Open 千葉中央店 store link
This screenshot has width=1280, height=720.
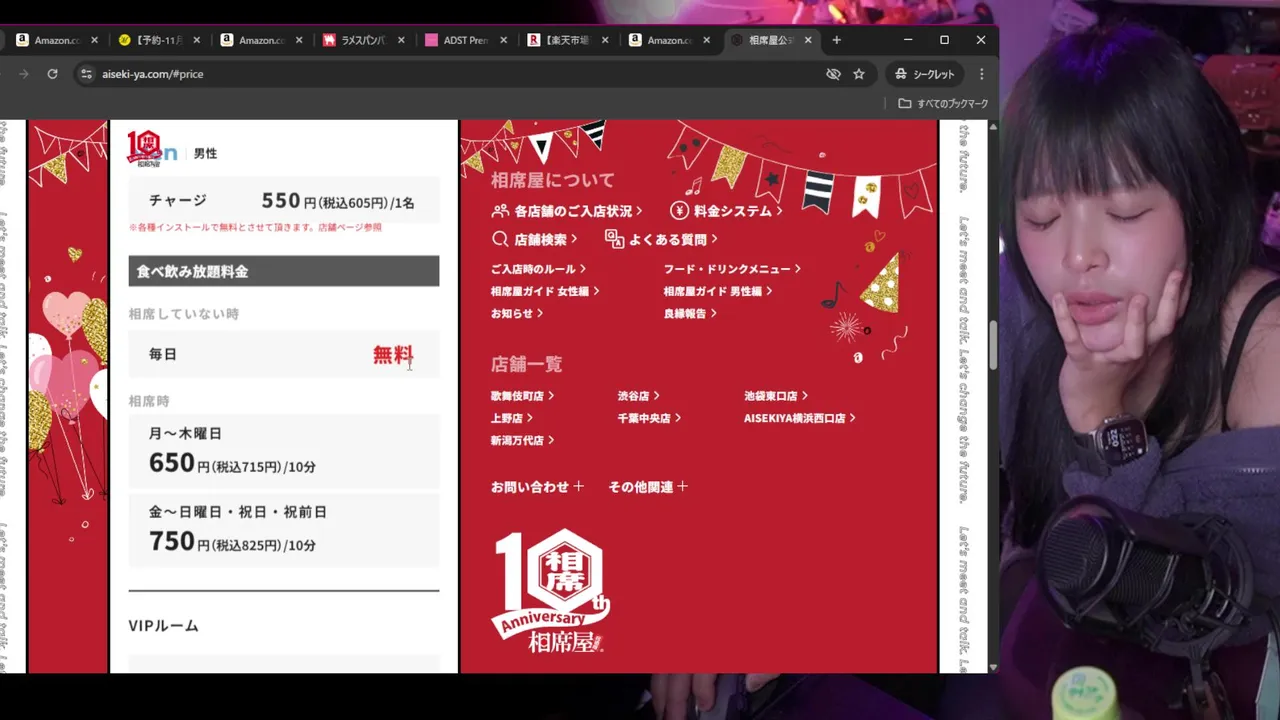[x=649, y=418]
